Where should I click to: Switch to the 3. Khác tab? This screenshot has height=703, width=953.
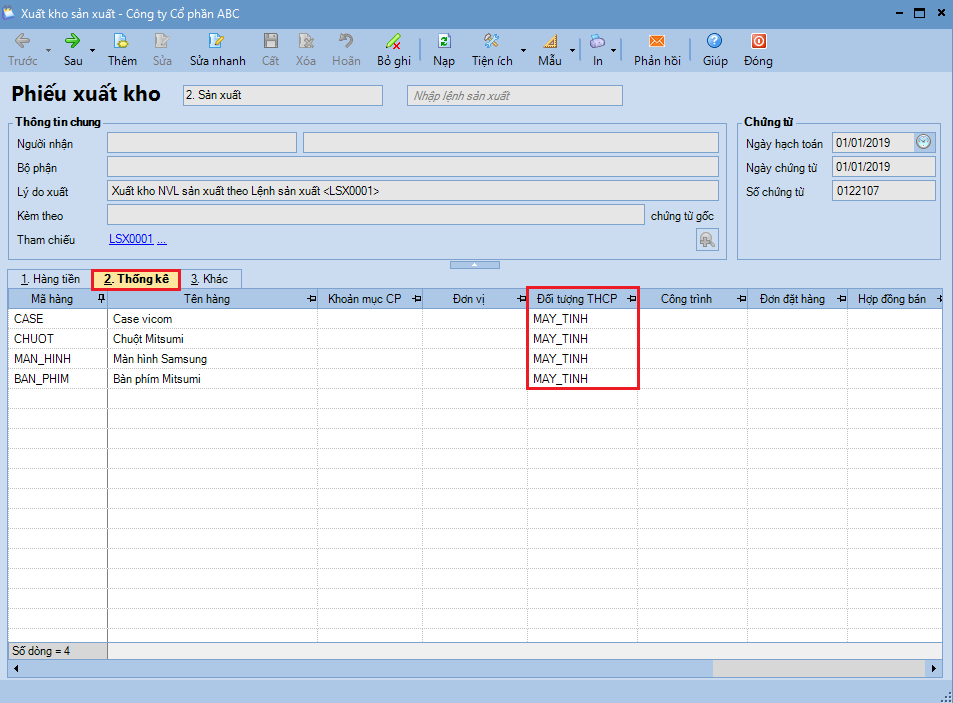209,279
